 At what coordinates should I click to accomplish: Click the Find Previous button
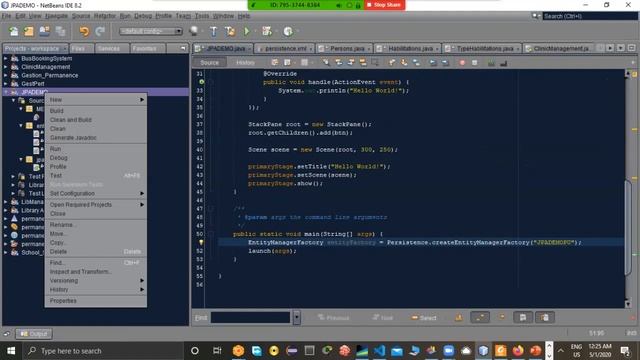333,318
